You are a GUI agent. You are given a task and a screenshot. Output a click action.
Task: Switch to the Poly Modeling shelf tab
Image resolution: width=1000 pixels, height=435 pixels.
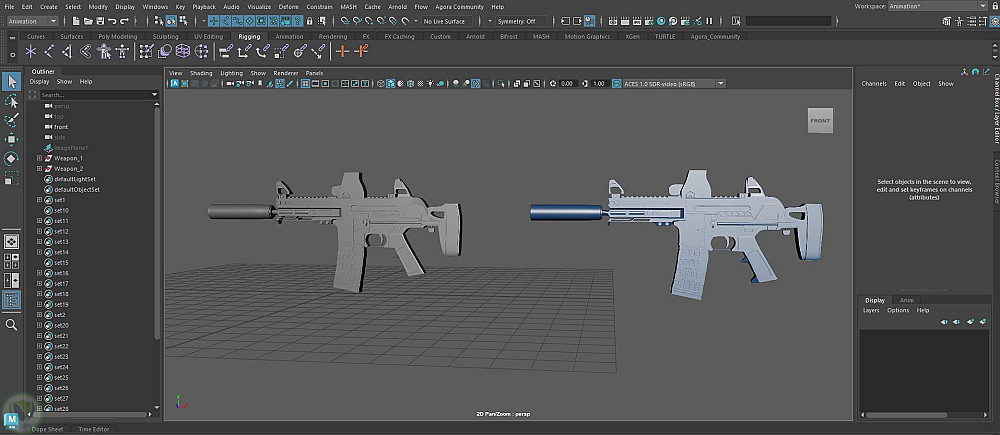coord(117,36)
